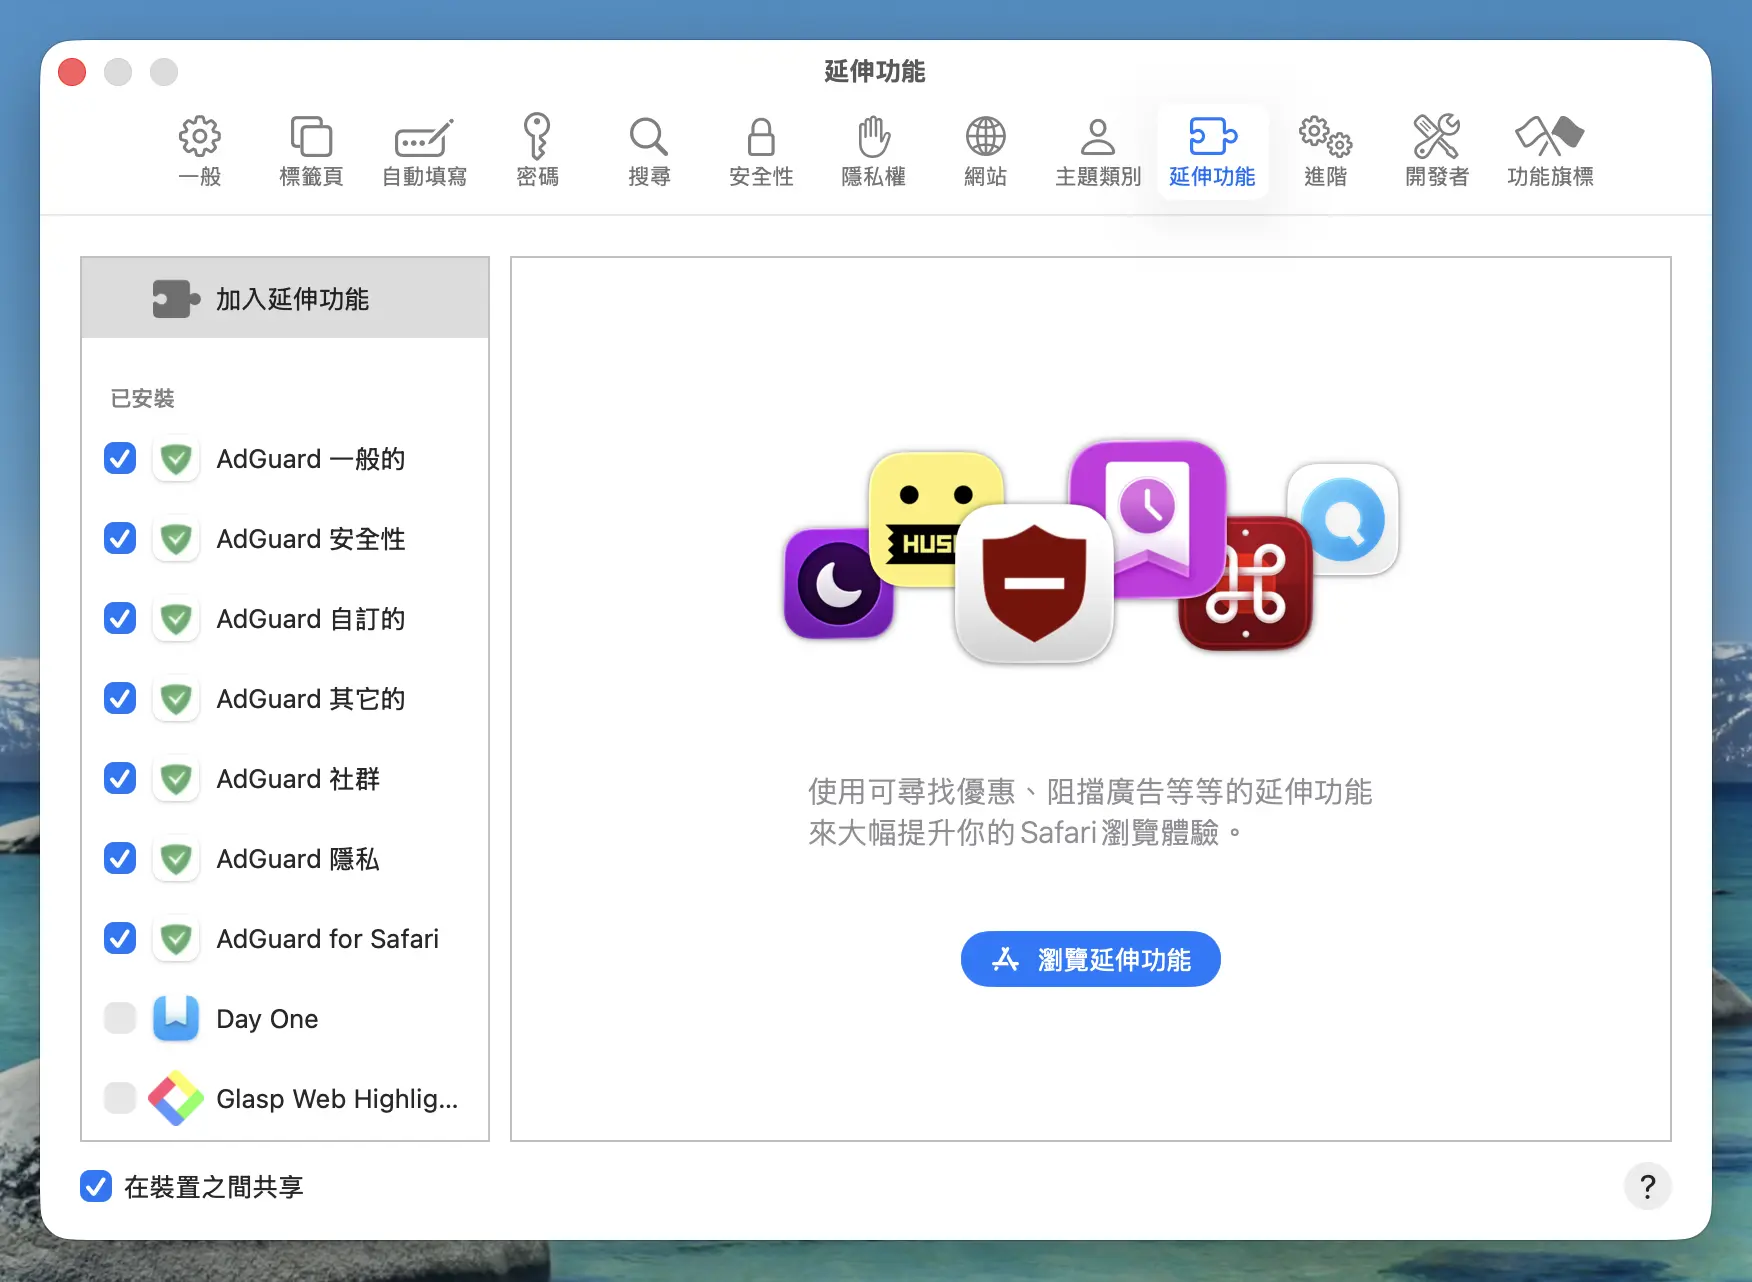The height and width of the screenshot is (1282, 1752).
Task: Select the AdGuard 其它的 row label
Action: 311,699
